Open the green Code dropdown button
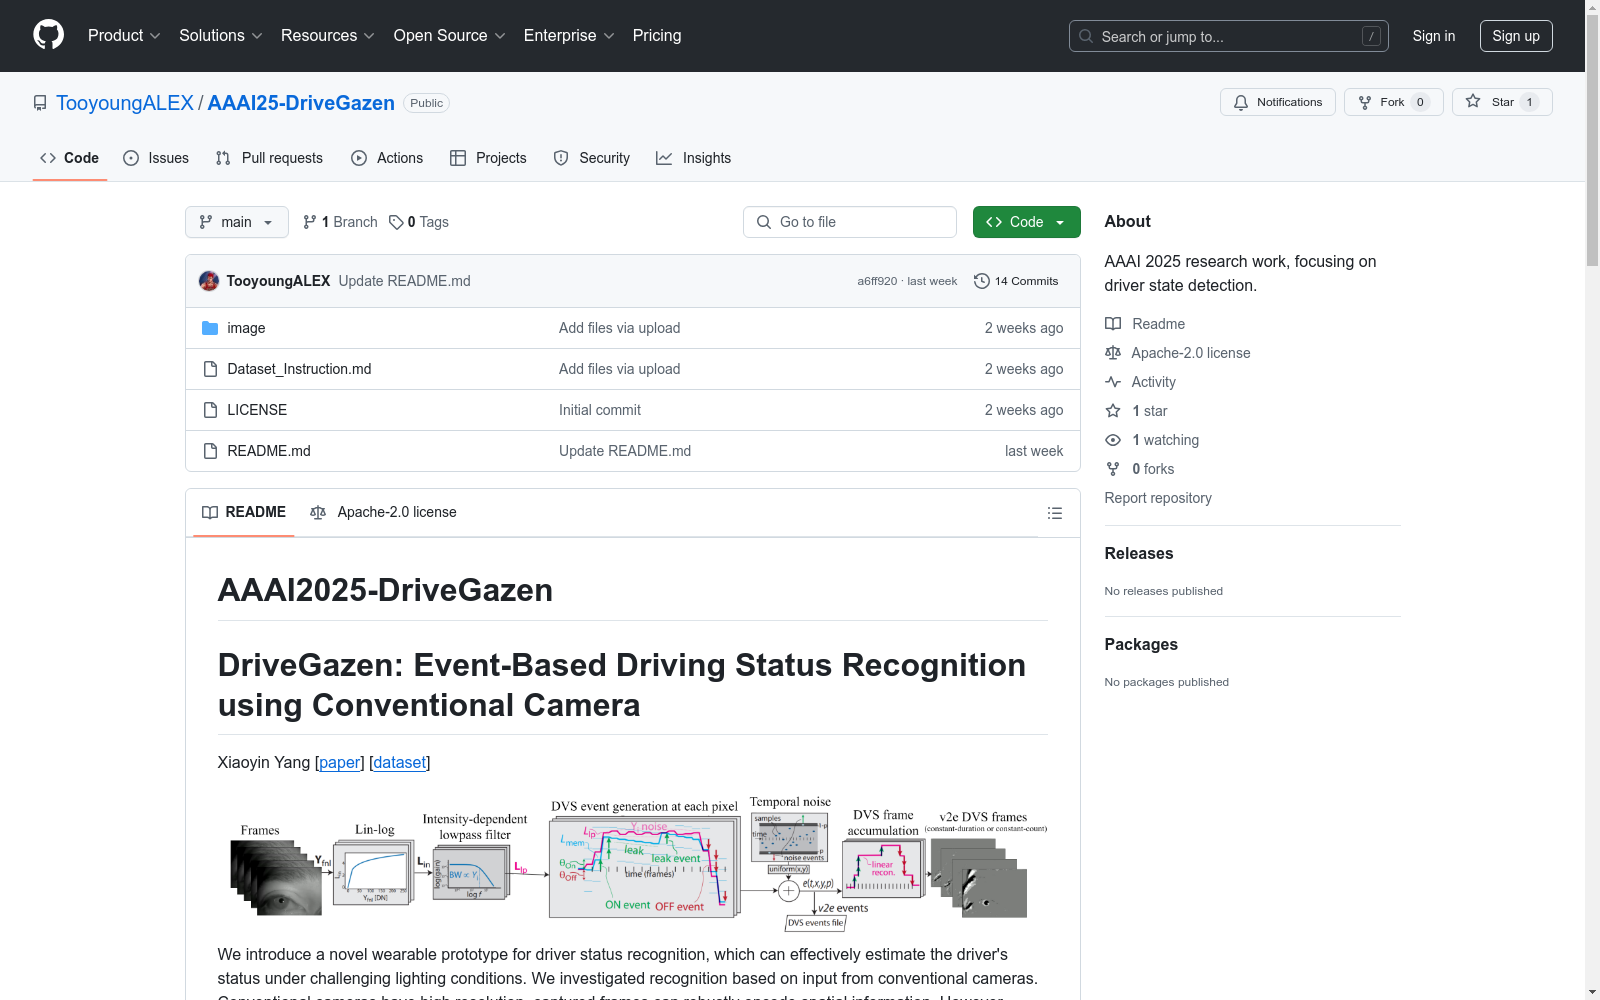 click(x=1026, y=222)
